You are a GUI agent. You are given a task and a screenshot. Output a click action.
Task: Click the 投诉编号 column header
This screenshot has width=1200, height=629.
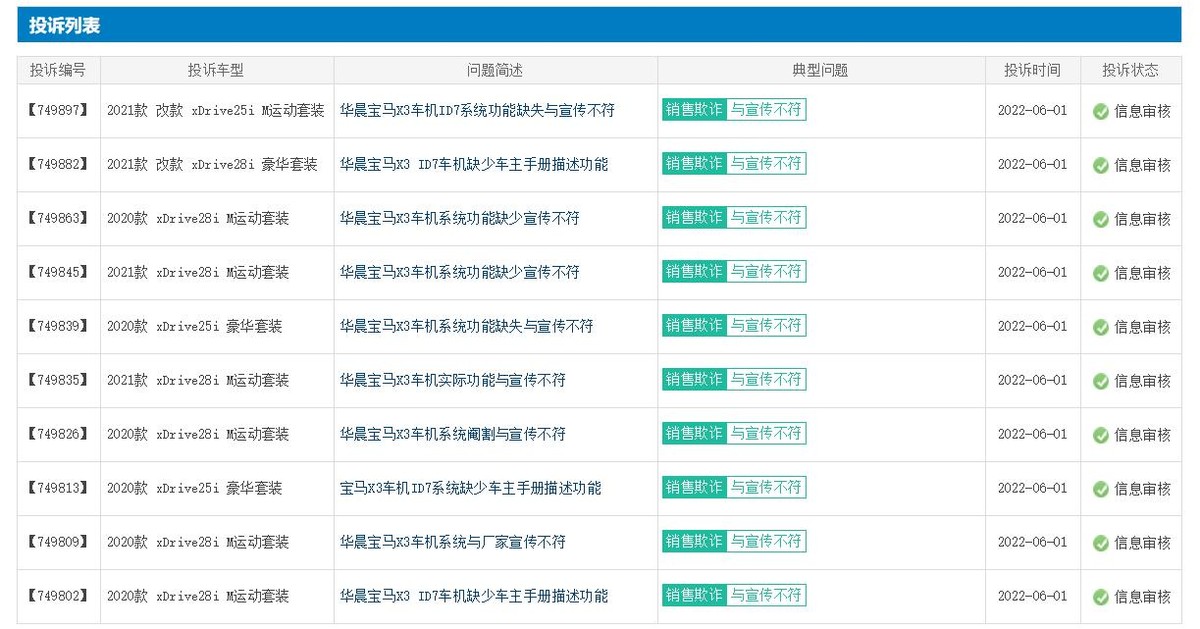pyautogui.click(x=58, y=70)
